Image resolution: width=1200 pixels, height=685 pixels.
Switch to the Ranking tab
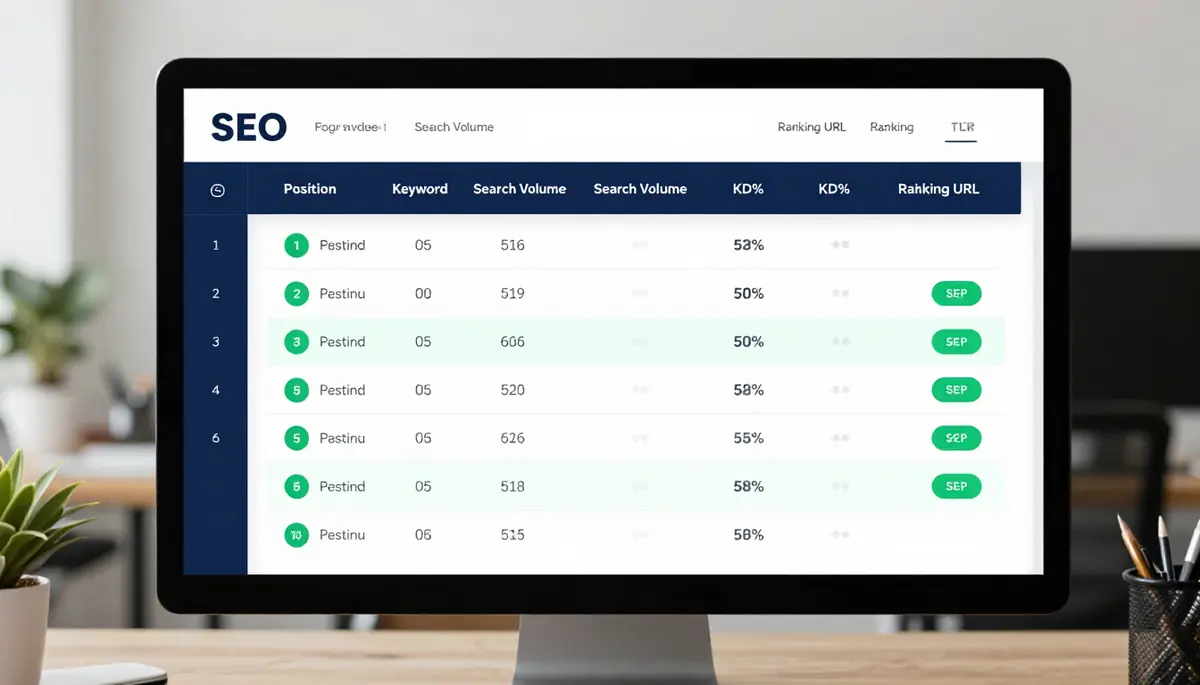tap(892, 127)
